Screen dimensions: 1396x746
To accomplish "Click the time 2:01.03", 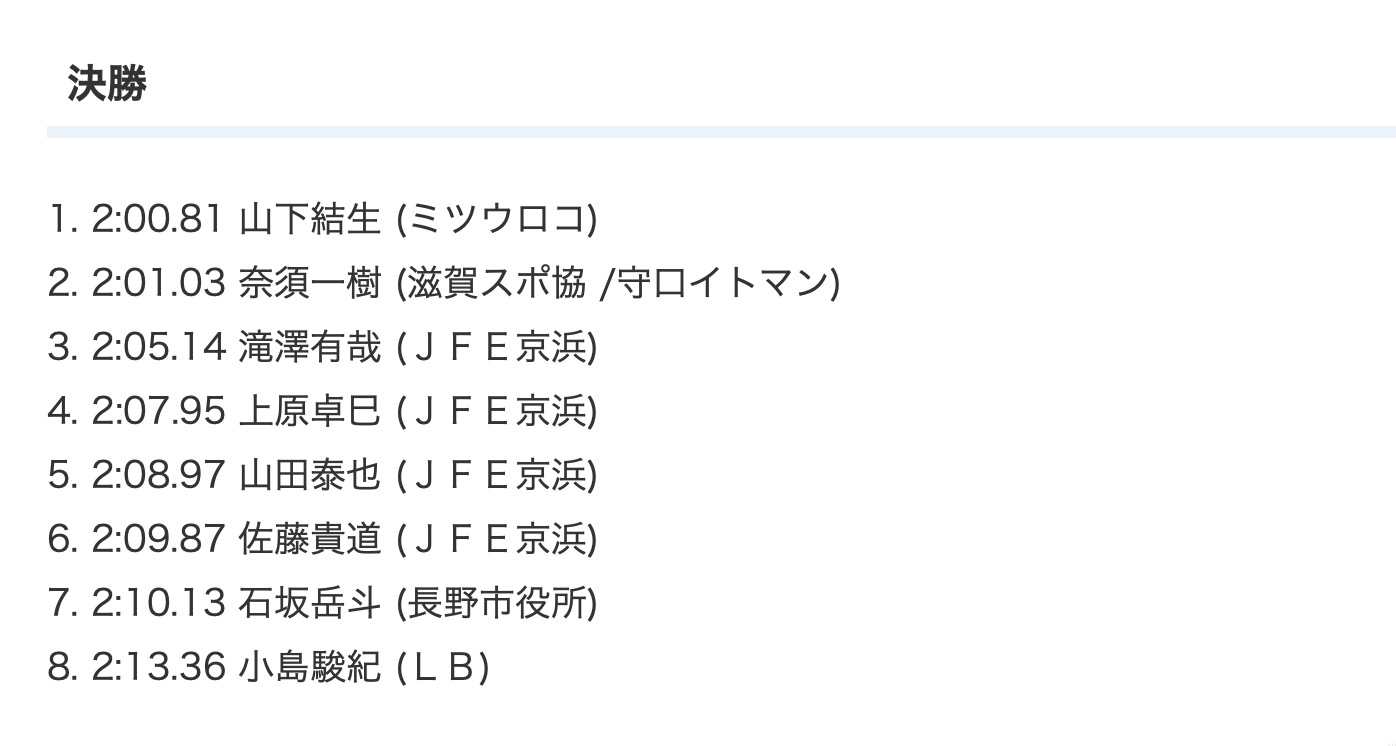I will [157, 284].
